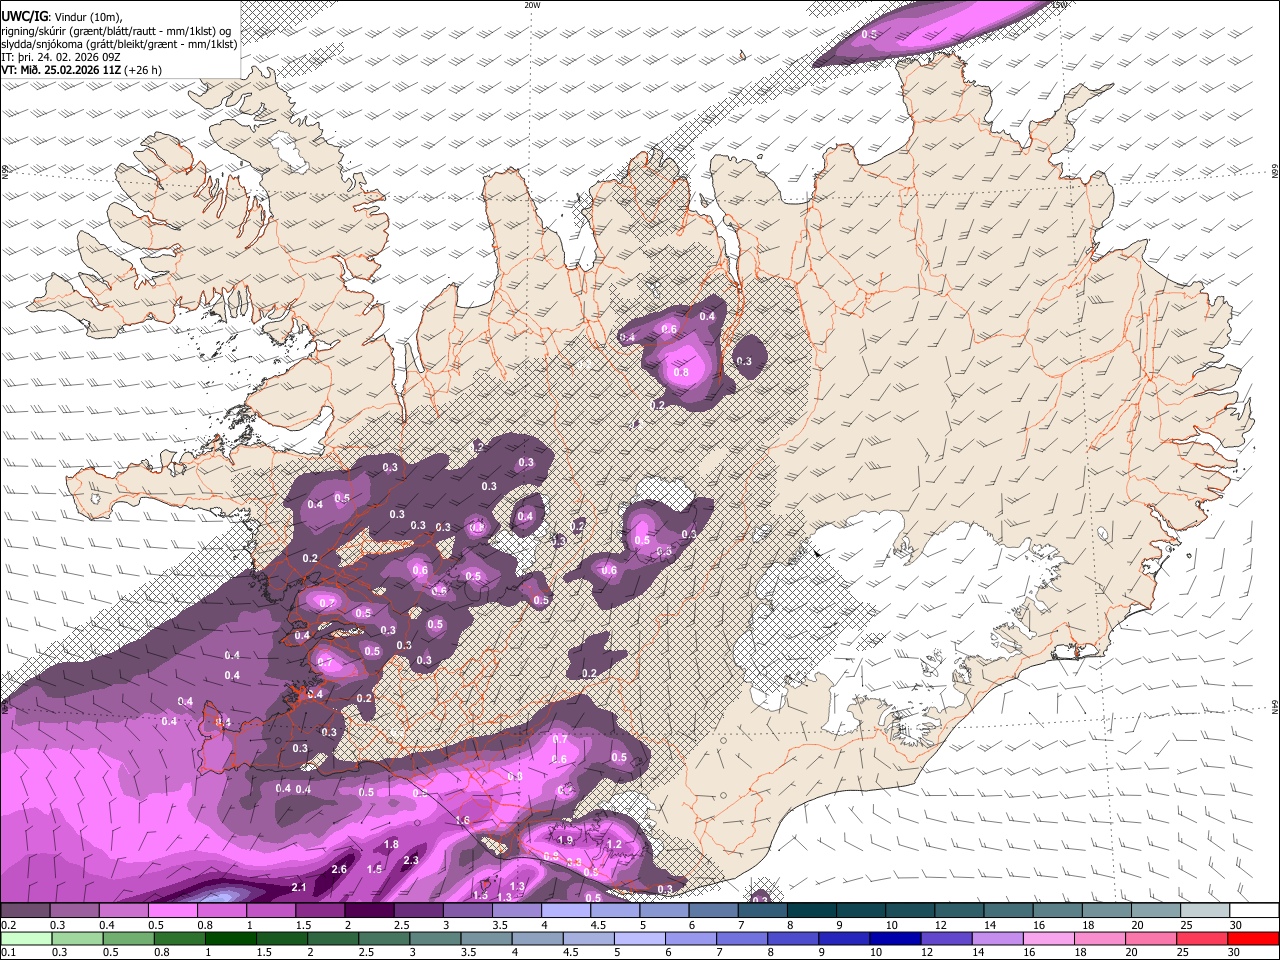Click the pale green 0.1 swatch in rain scale
Viewport: 1280px width, 960px height.
pyautogui.click(x=26, y=938)
